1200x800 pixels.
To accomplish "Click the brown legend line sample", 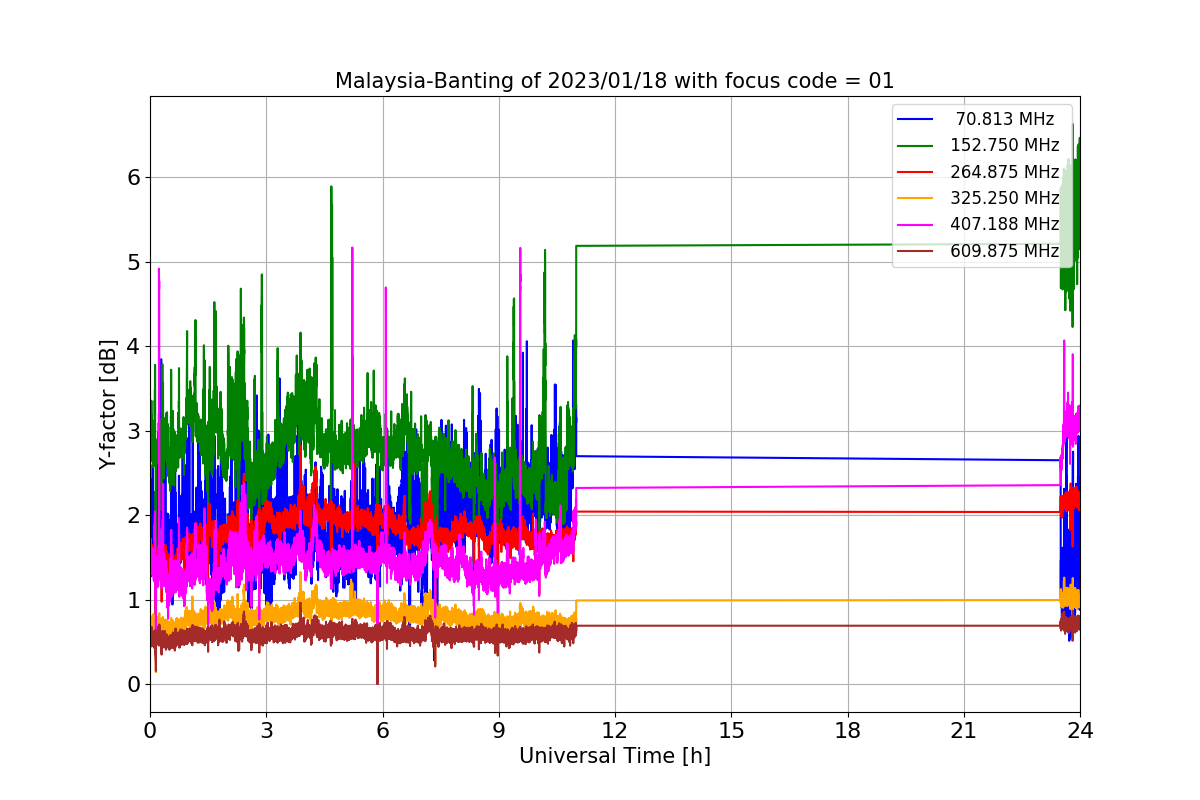I will 915,251.
